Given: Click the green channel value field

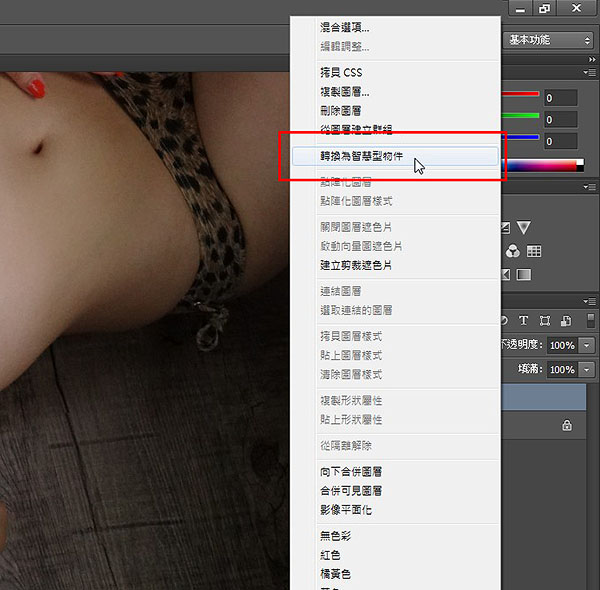Looking at the screenshot, I should (561, 120).
